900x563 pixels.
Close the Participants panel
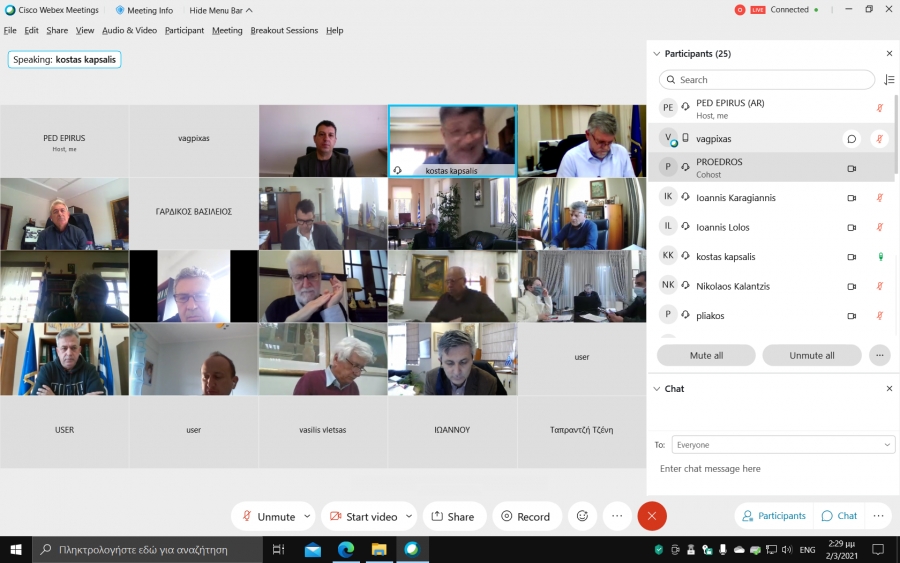coord(889,54)
